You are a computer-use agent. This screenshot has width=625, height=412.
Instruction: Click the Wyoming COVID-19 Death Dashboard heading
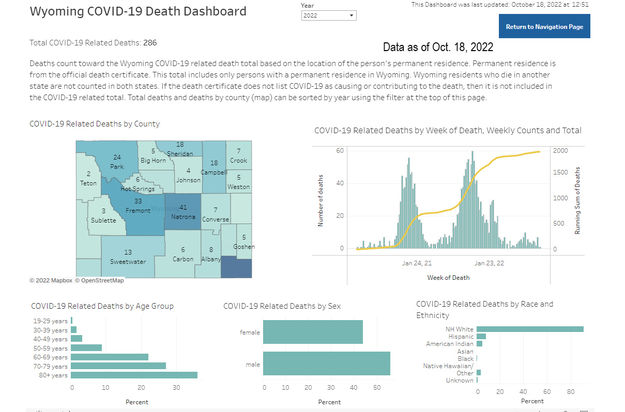click(x=138, y=11)
